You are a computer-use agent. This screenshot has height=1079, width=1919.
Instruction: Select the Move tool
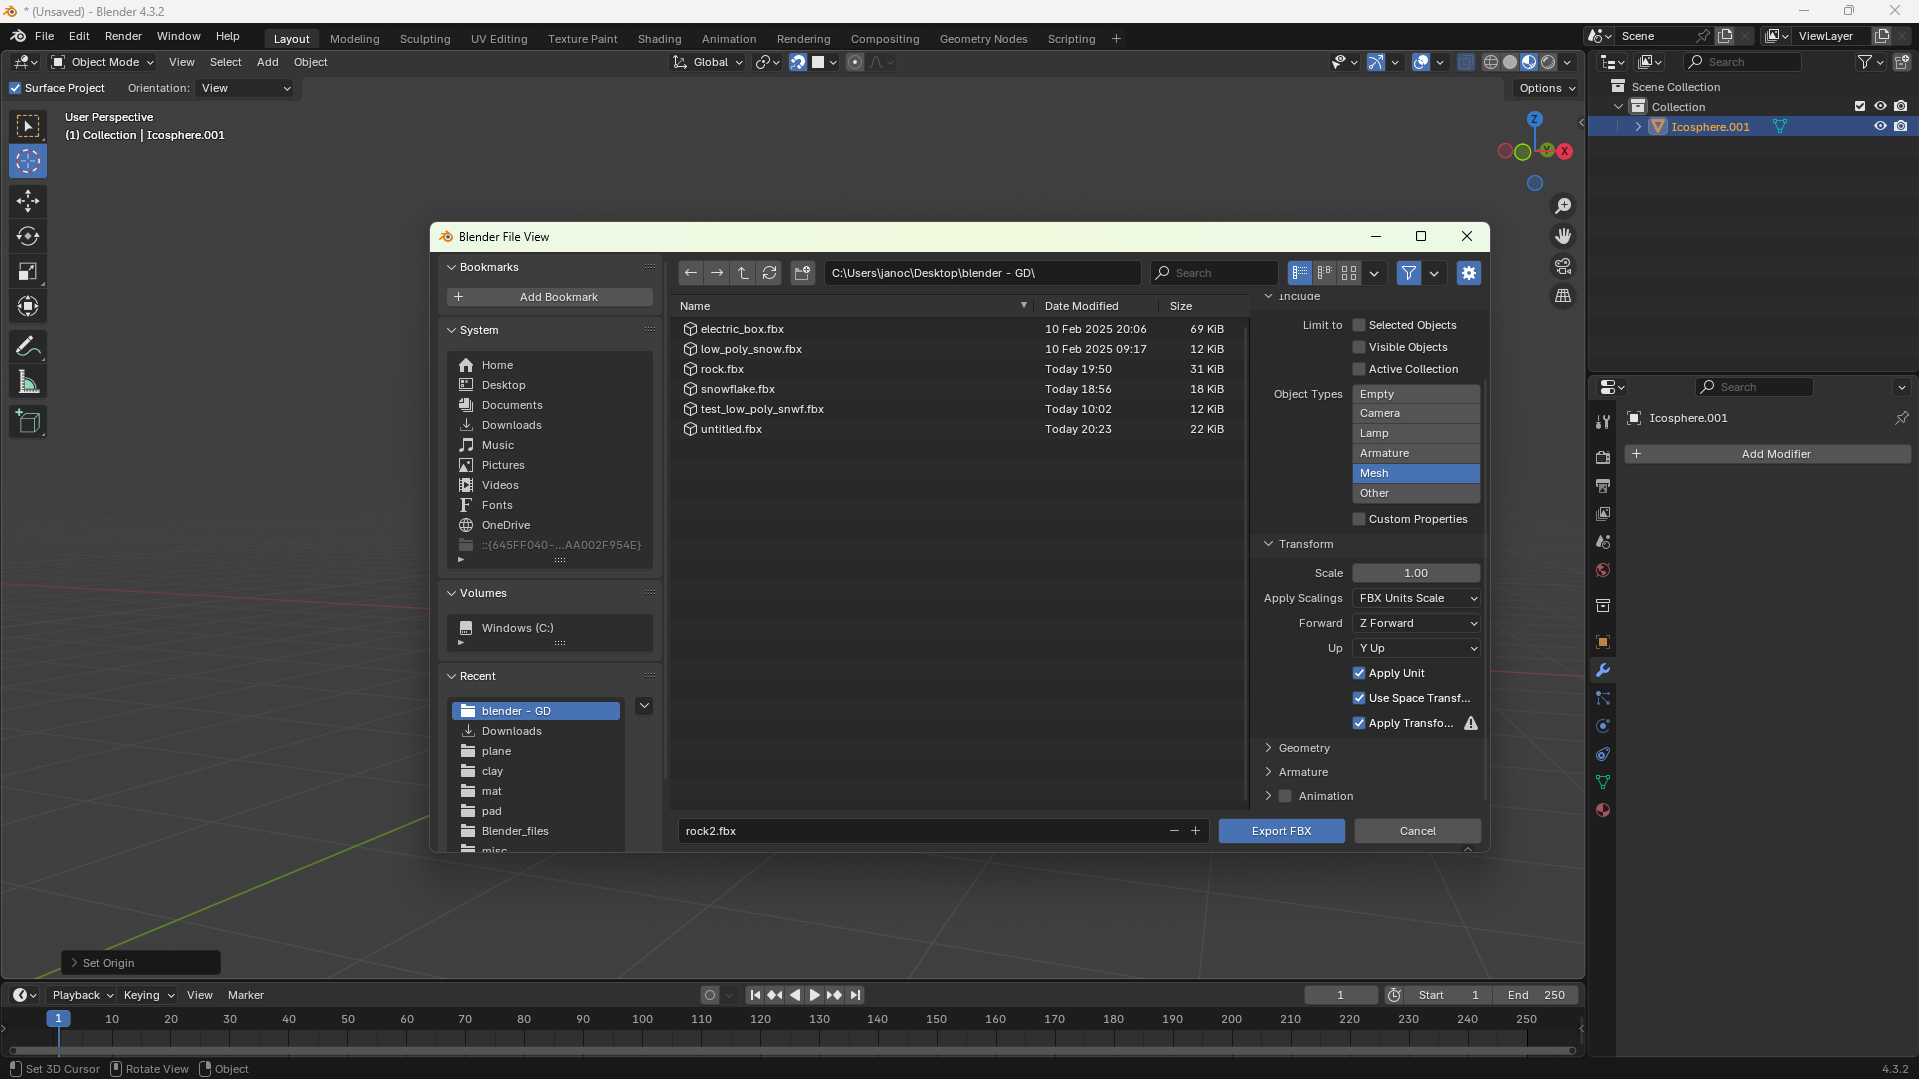(28, 201)
